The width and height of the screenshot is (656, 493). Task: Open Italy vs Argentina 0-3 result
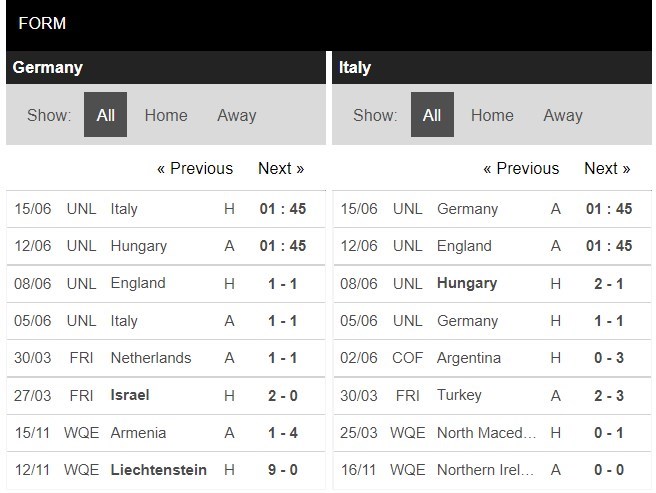pyautogui.click(x=611, y=358)
